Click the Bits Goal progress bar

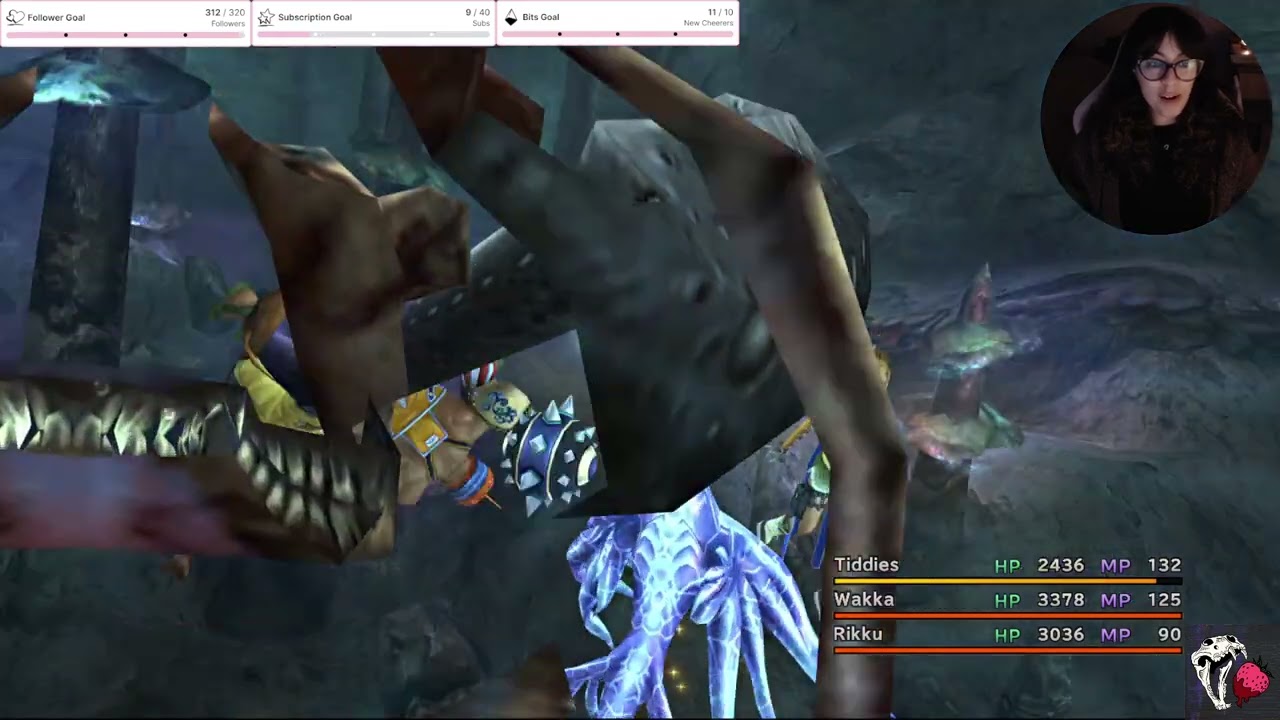tap(617, 34)
